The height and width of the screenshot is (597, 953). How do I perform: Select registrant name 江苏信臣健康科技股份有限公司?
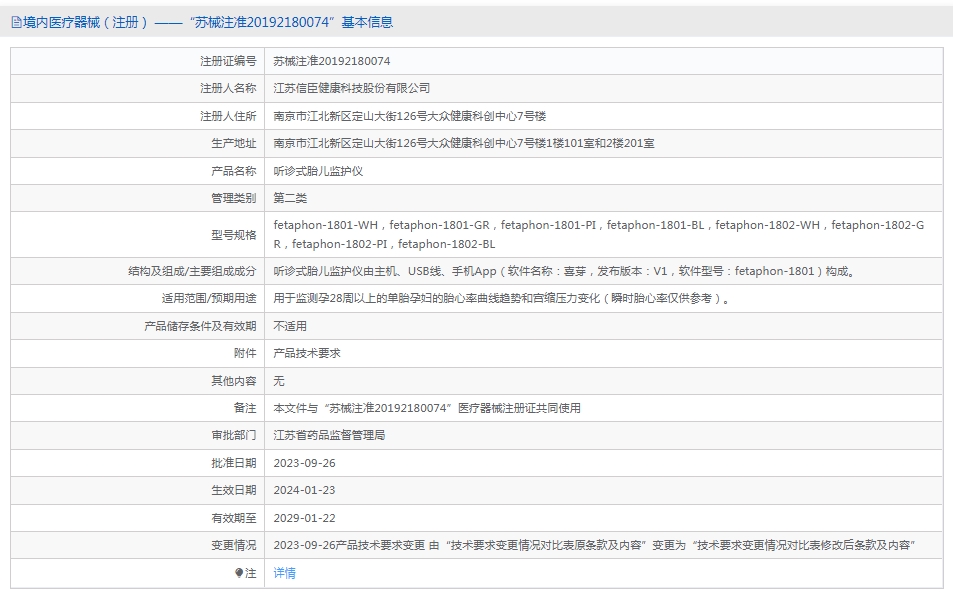coord(351,88)
